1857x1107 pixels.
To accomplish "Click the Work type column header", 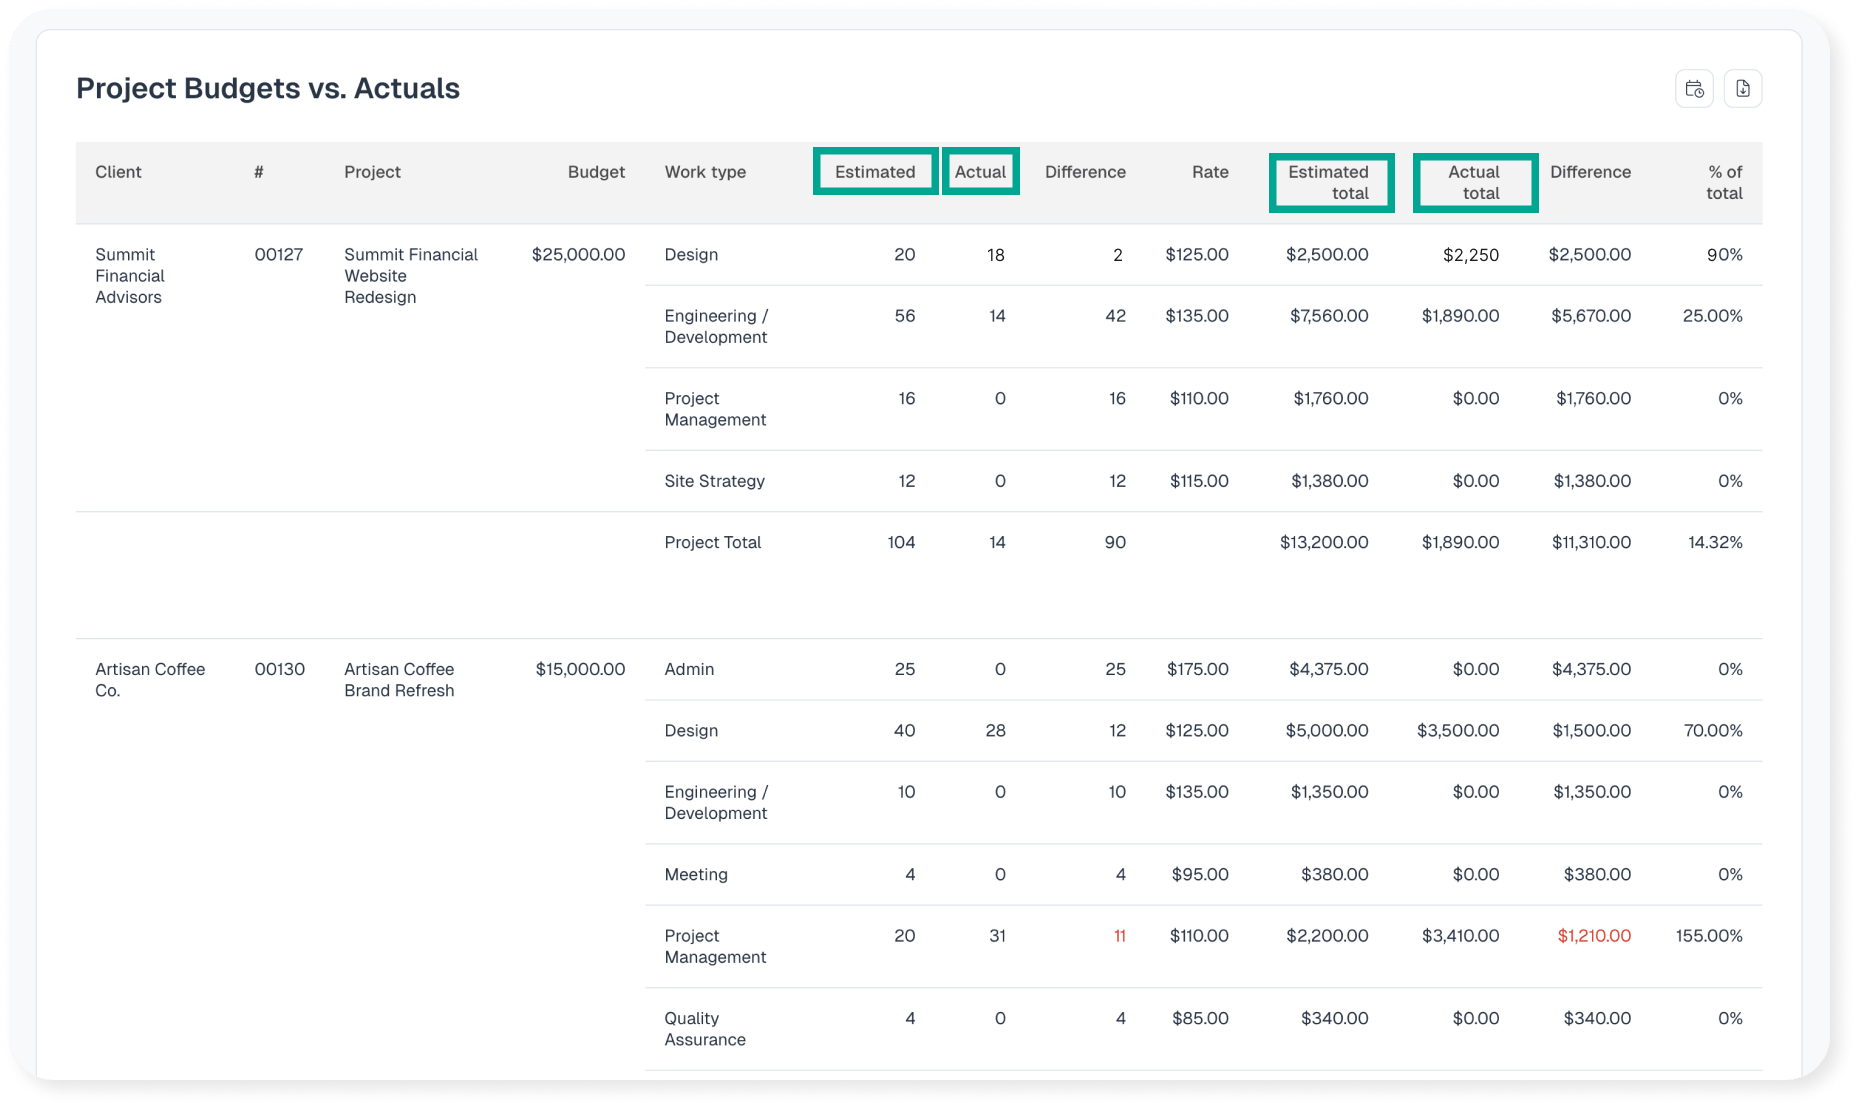I will [705, 172].
